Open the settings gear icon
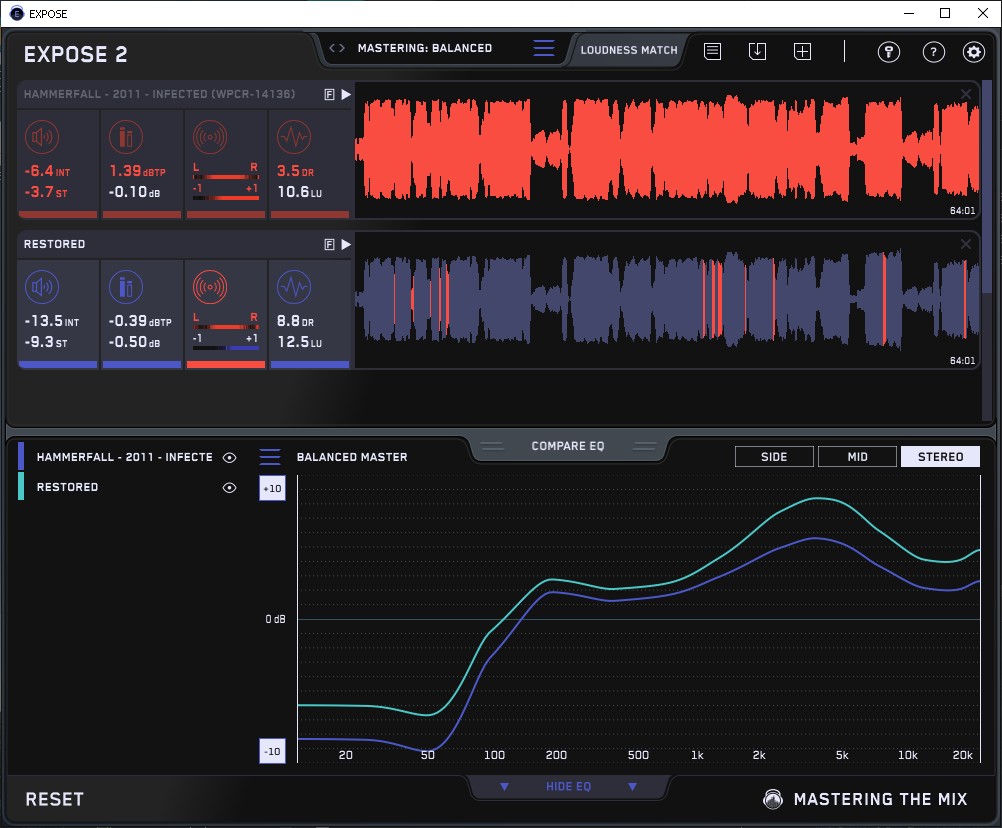The height and width of the screenshot is (828, 1002). click(x=974, y=52)
